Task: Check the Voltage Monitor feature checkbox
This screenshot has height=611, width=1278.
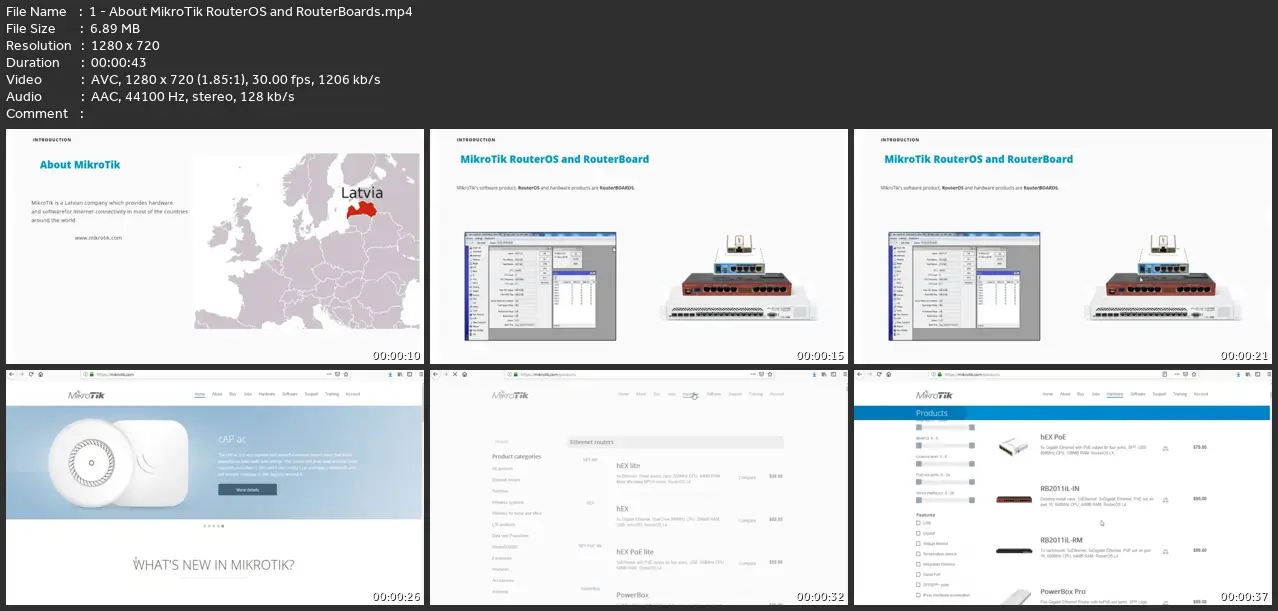Action: 919,544
